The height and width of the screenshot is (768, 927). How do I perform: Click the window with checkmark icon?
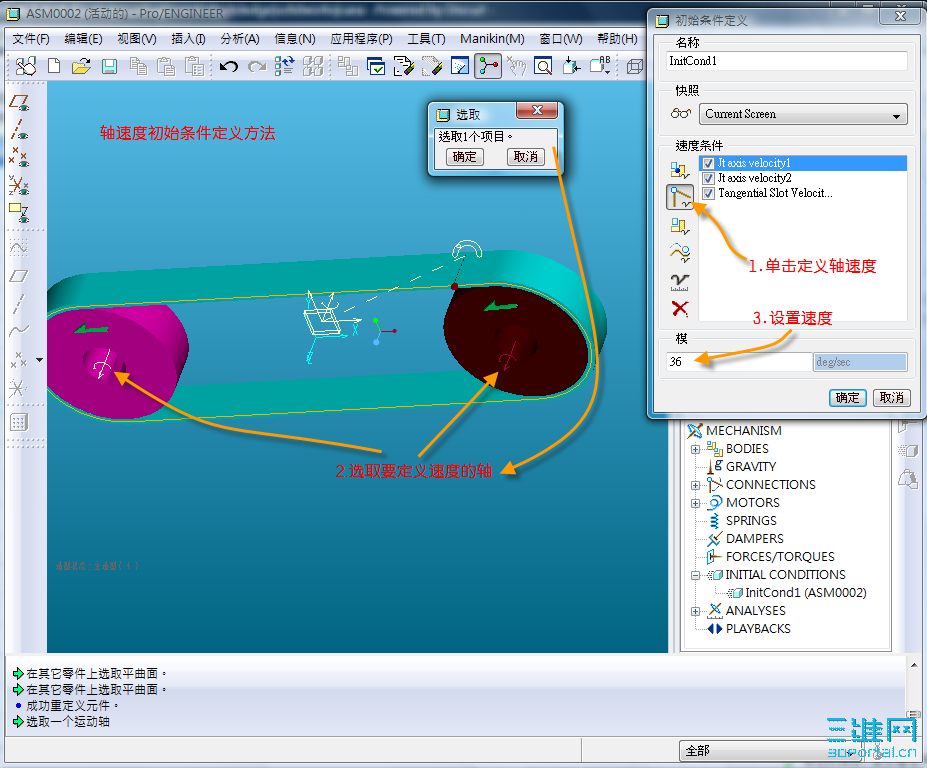pyautogui.click(x=376, y=66)
